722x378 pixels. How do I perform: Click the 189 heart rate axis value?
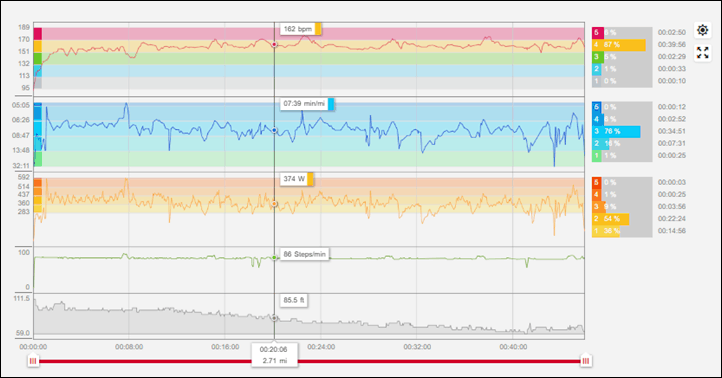pyautogui.click(x=24, y=28)
